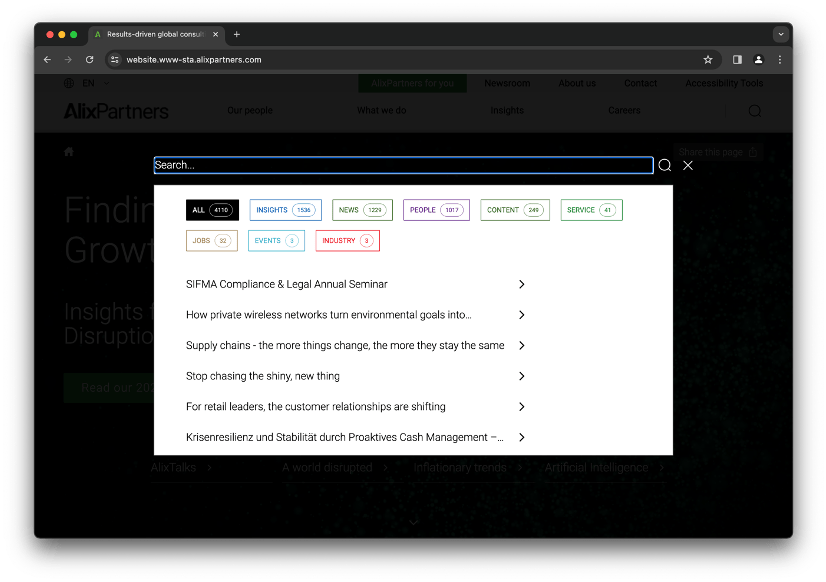Open the Chrome three-dot menu
The width and height of the screenshot is (826, 582).
[x=780, y=60]
